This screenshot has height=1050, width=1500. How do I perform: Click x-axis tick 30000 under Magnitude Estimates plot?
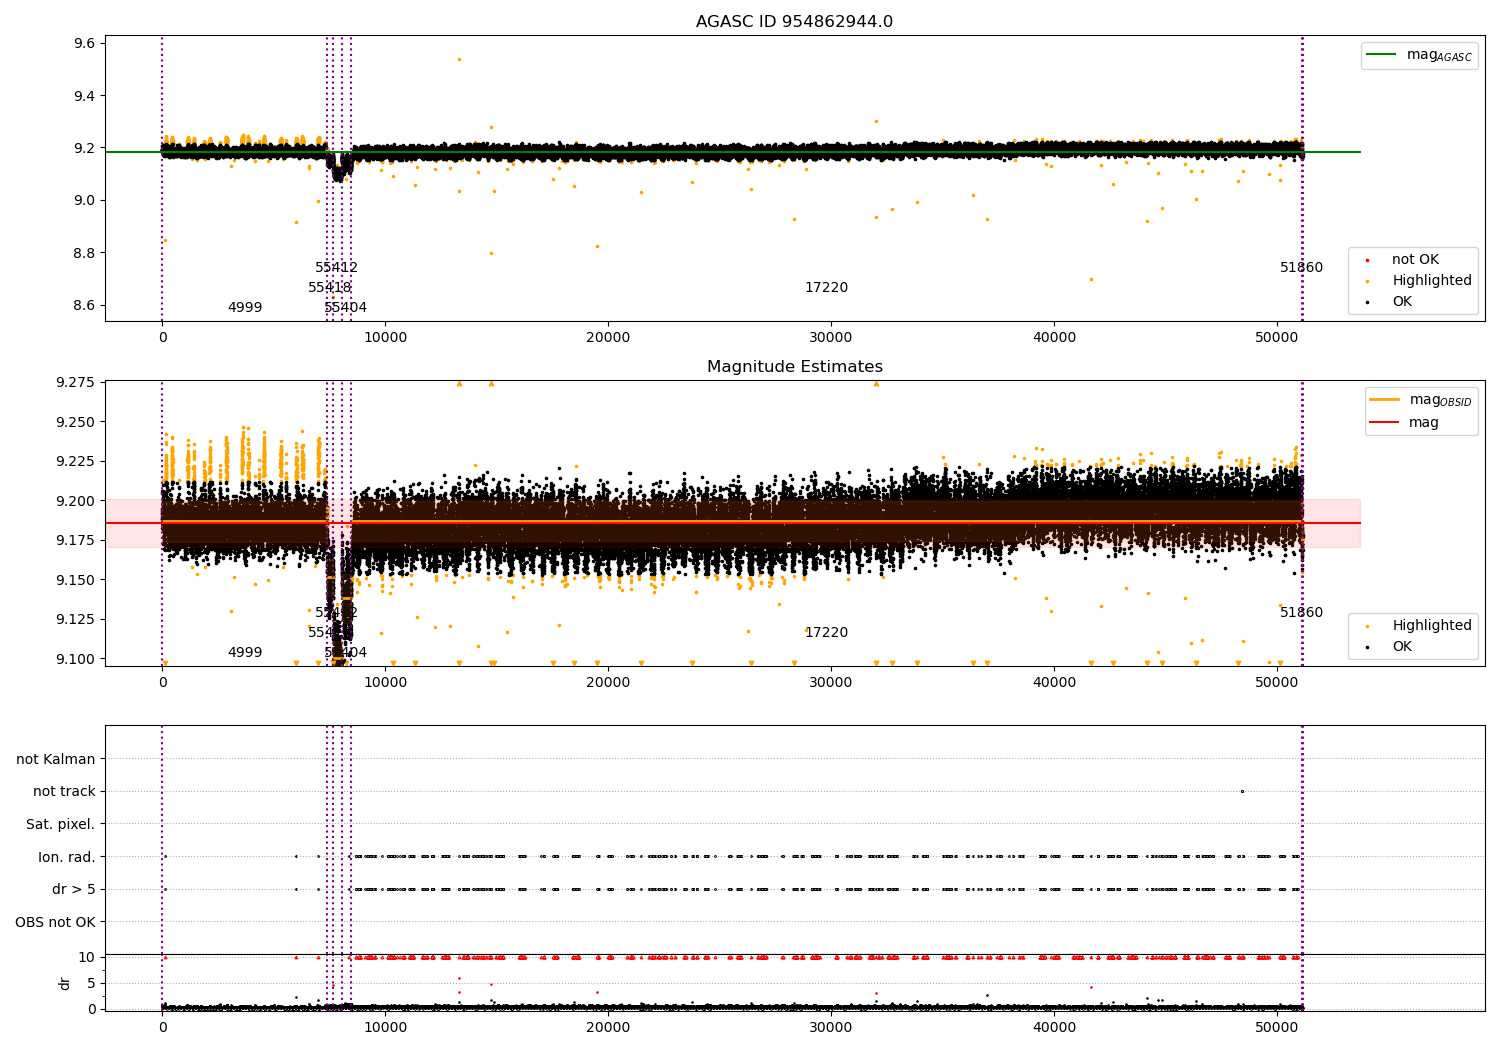tap(831, 683)
